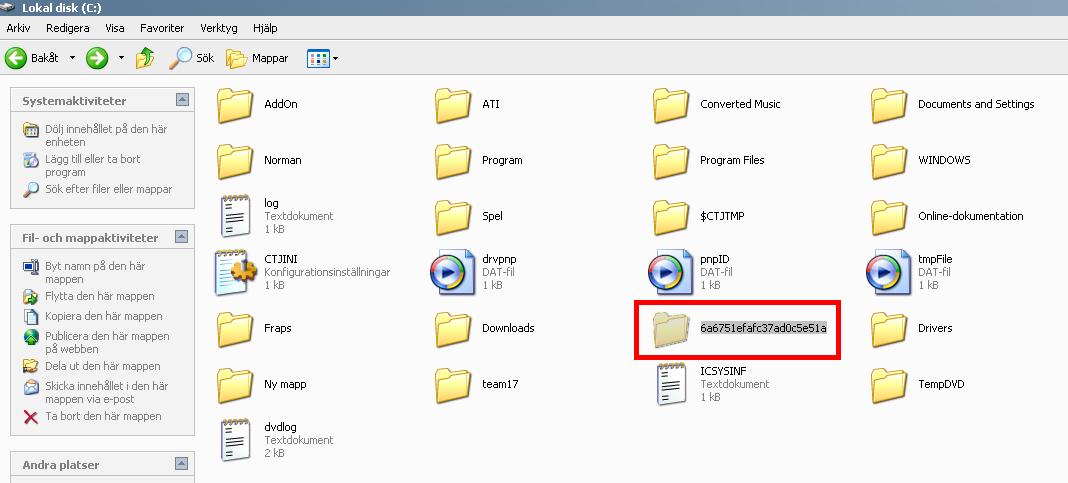Click the 6a6751efafc37ad0c5e51a folder icon

tap(671, 328)
